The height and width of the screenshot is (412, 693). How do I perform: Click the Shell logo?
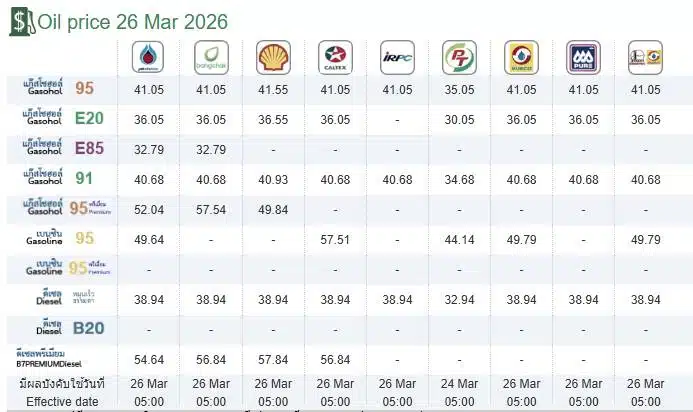(273, 58)
